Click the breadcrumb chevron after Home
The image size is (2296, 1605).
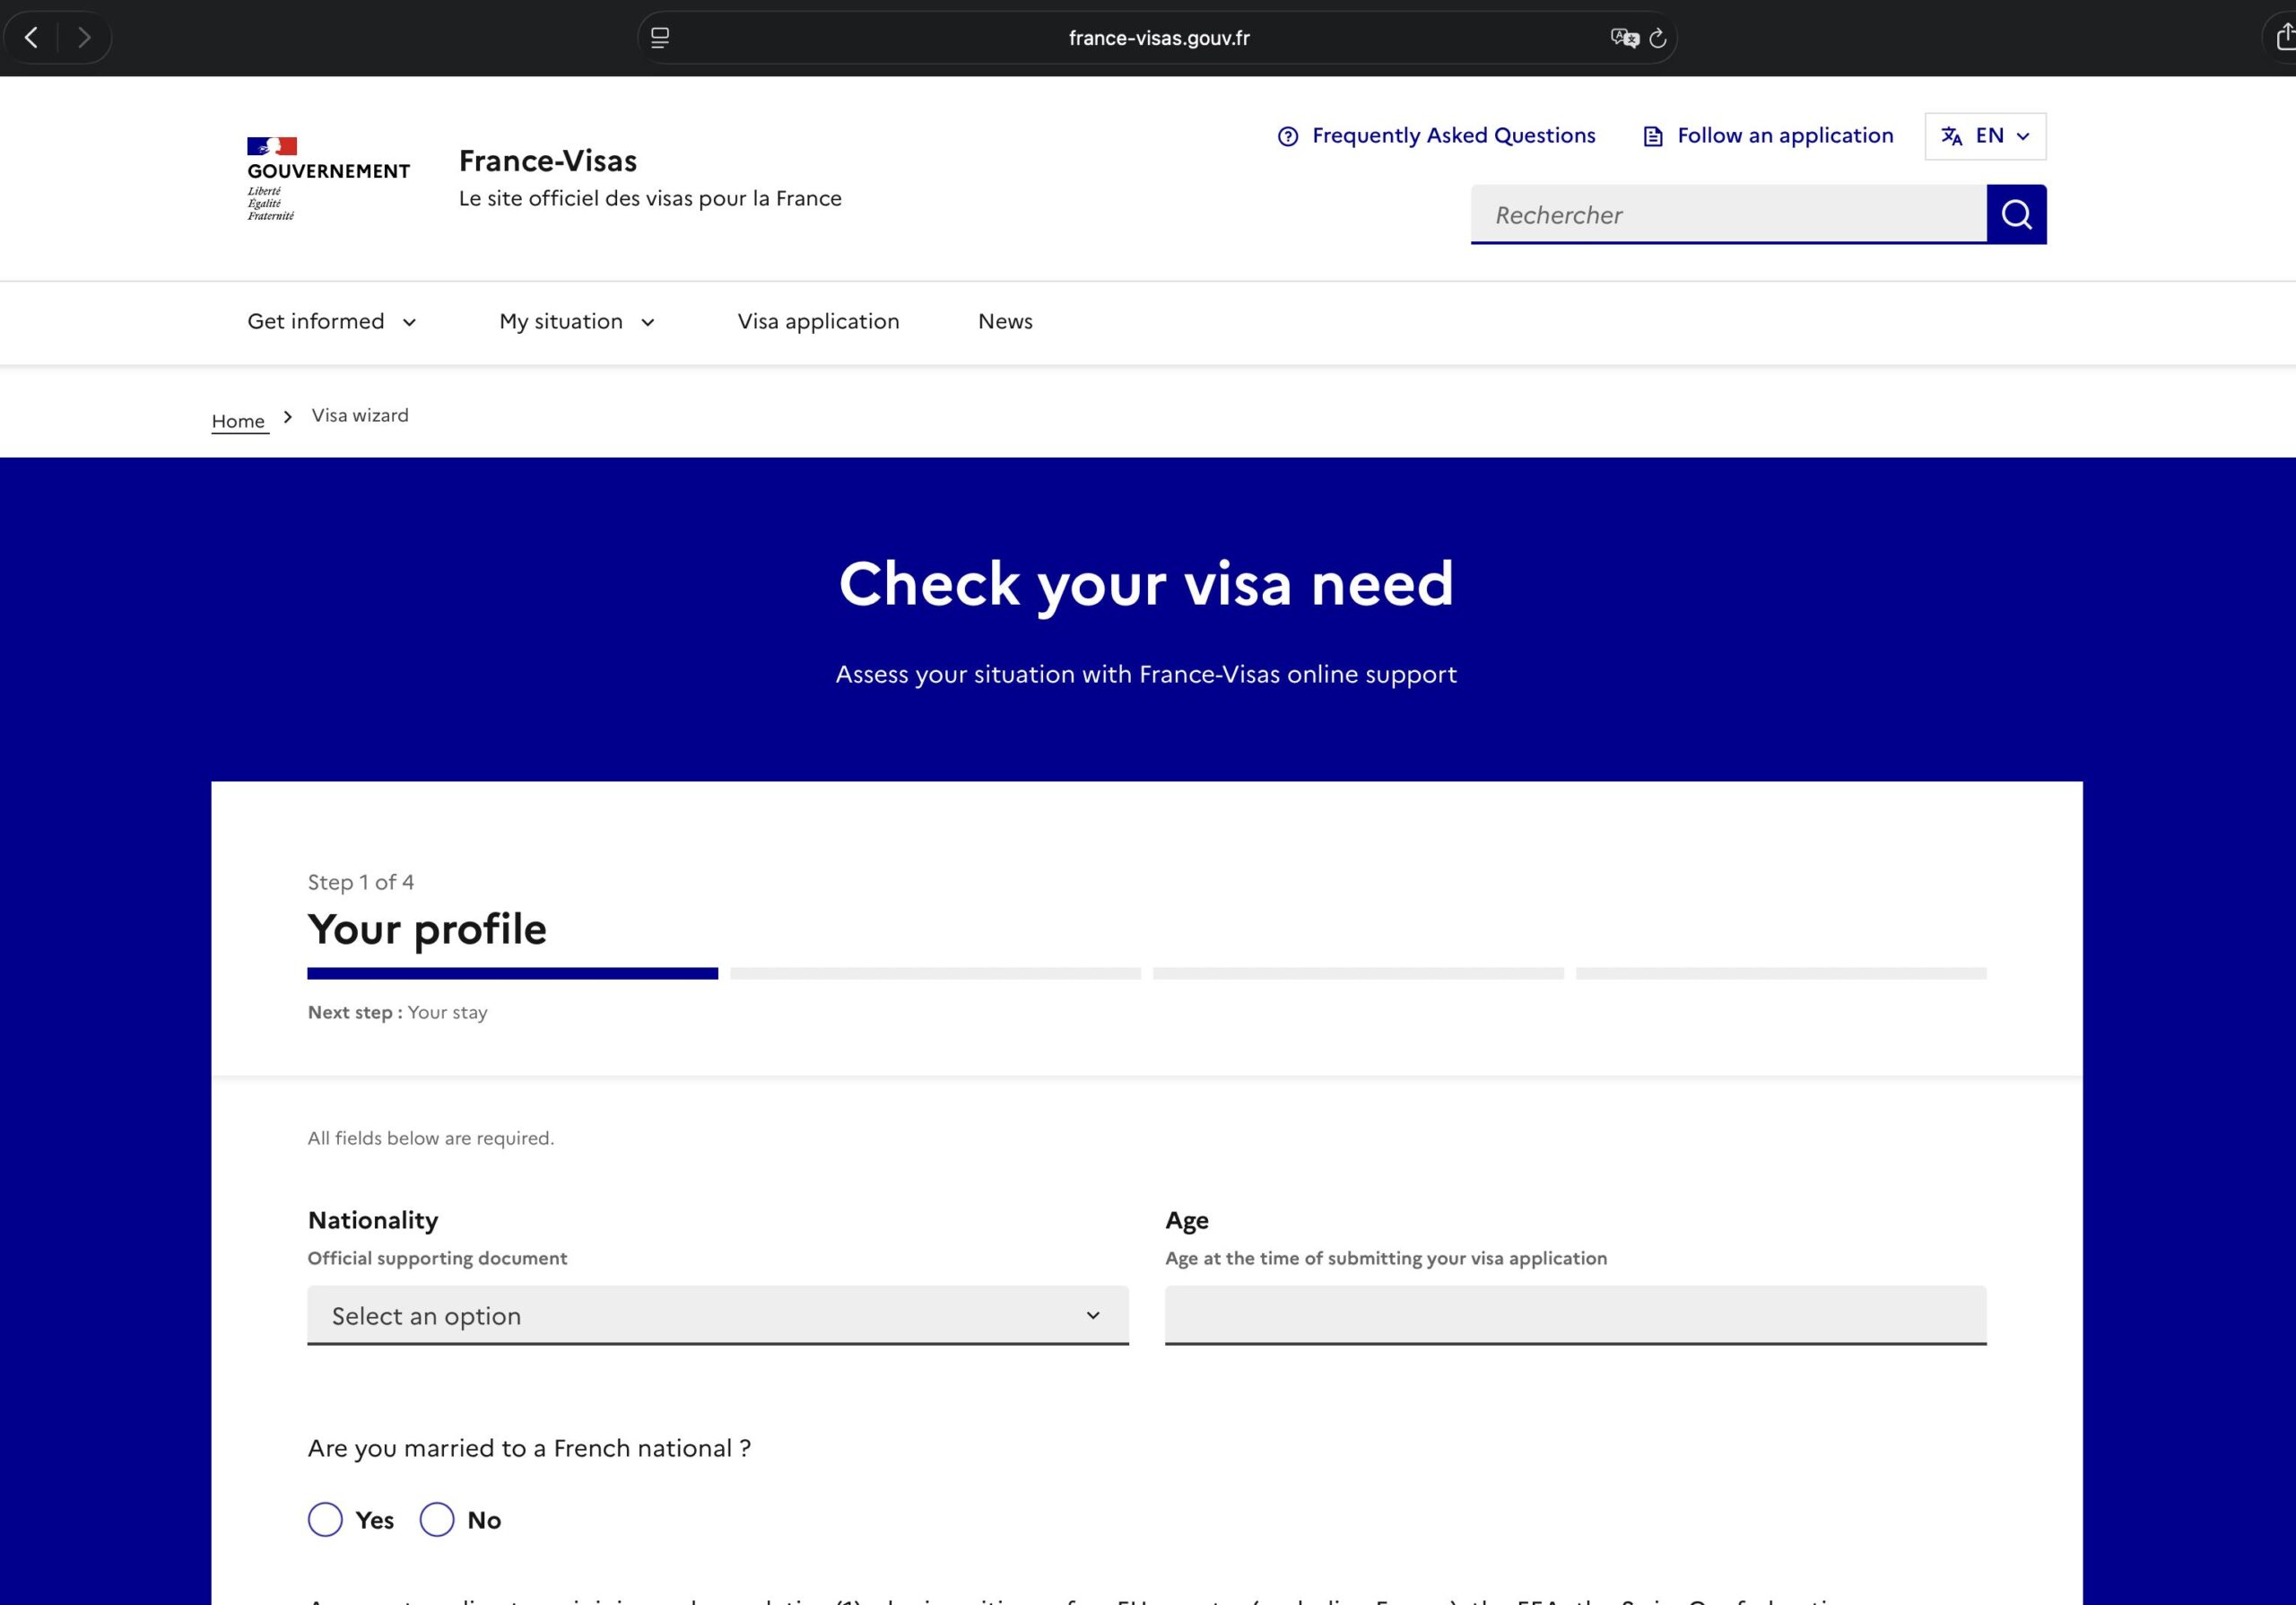click(288, 417)
